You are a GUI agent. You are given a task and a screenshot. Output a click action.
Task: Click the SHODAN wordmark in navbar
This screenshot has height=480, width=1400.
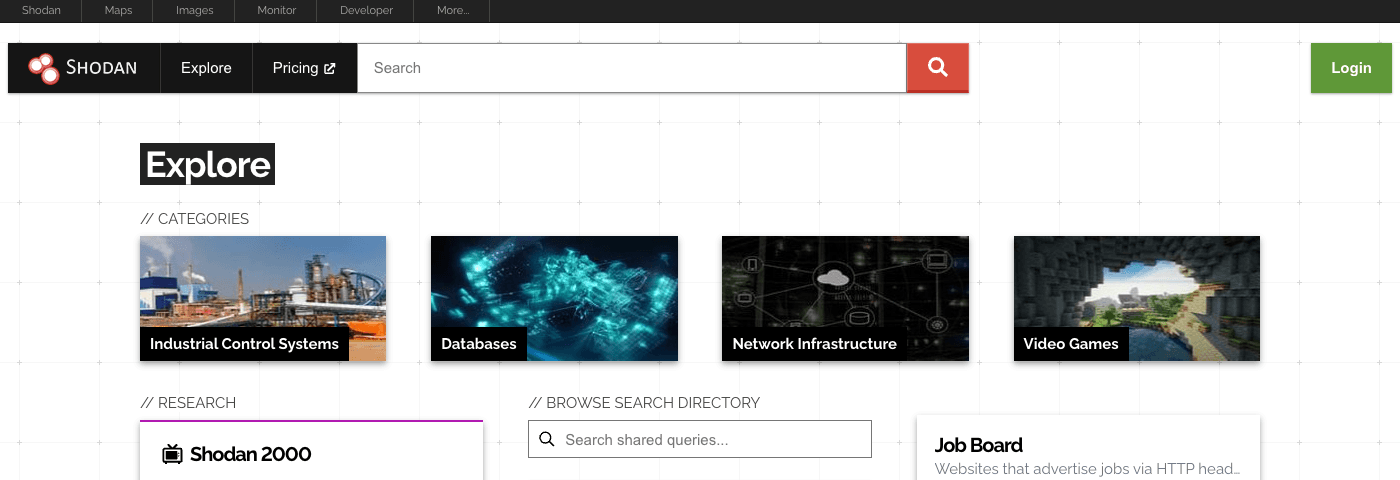click(x=101, y=68)
